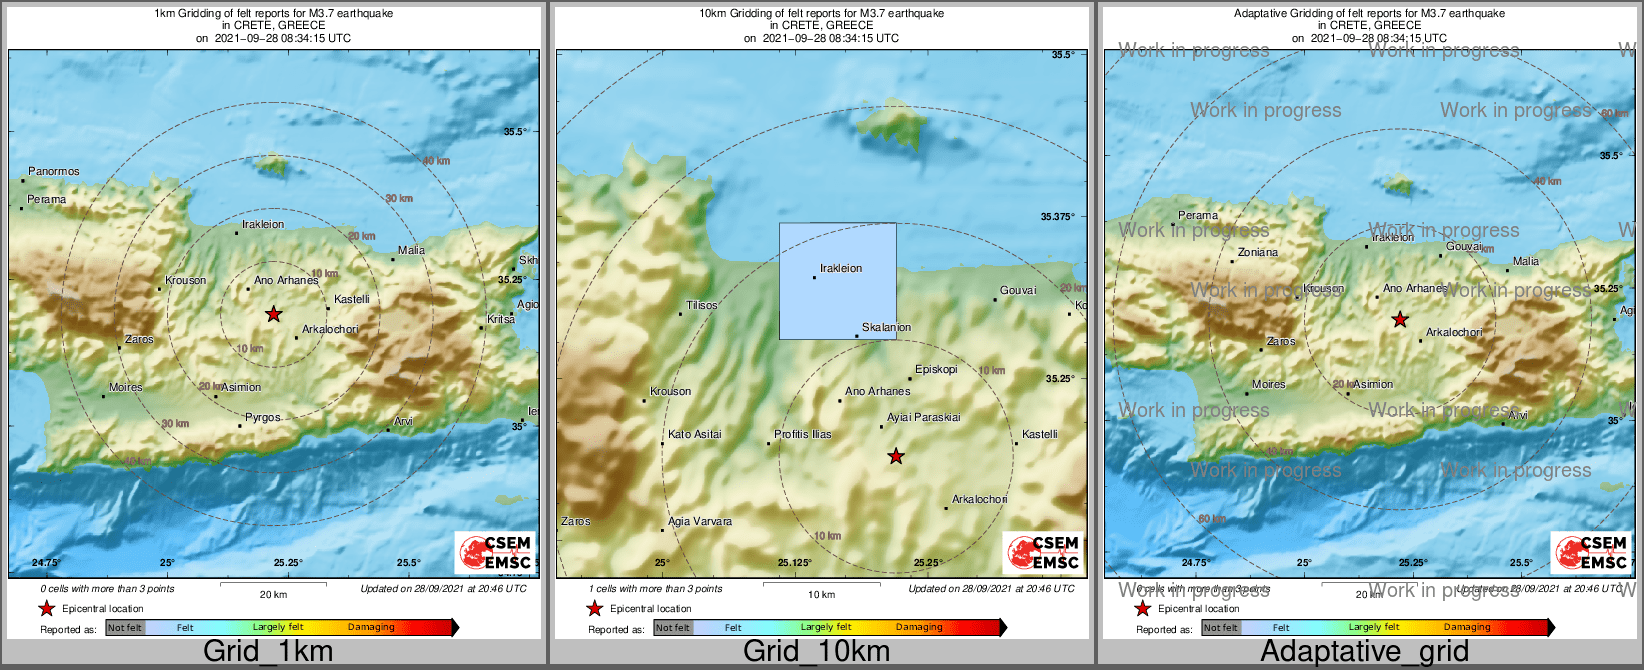Viewport: 1644px width, 670px height.
Task: Click the "Updated on 28/09/2021" text under Grid_10km
Action: tap(991, 588)
